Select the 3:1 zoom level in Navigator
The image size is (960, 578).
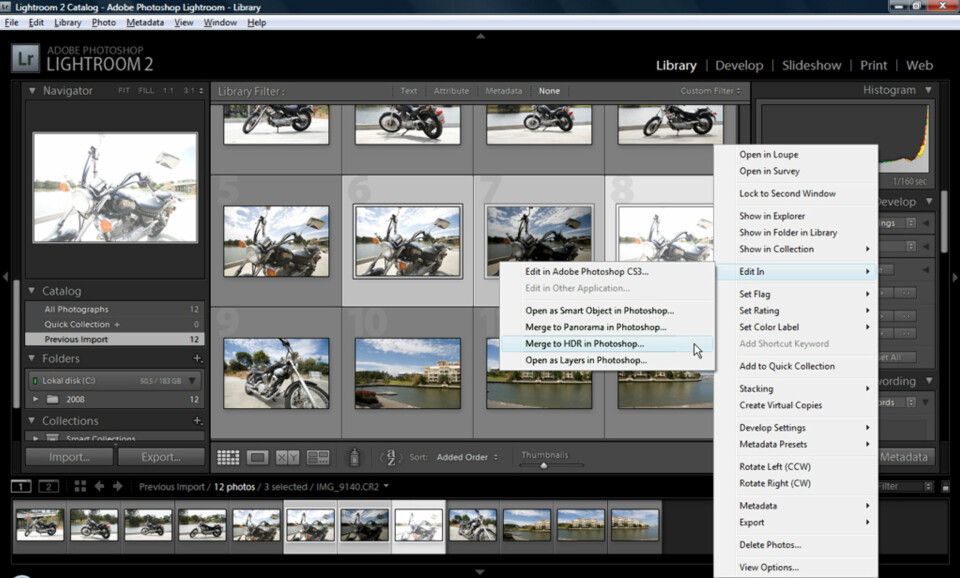189,91
